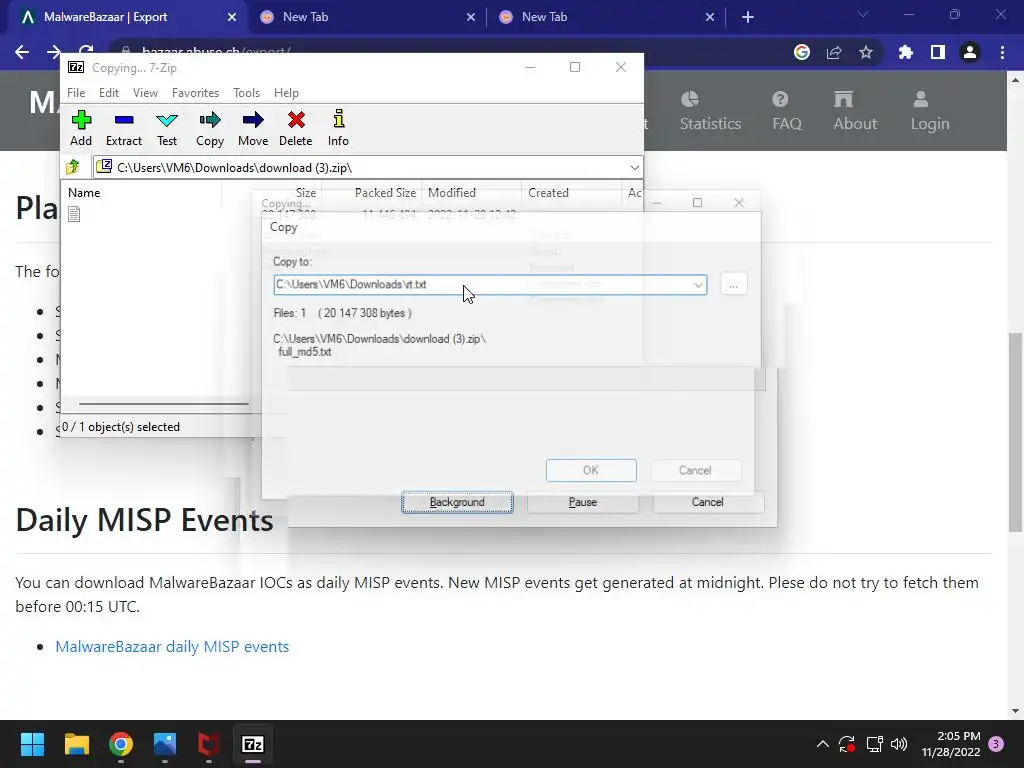The width and height of the screenshot is (1024, 768).
Task: Click the Extract toolbar icon in 7-Zip
Action: [123, 128]
